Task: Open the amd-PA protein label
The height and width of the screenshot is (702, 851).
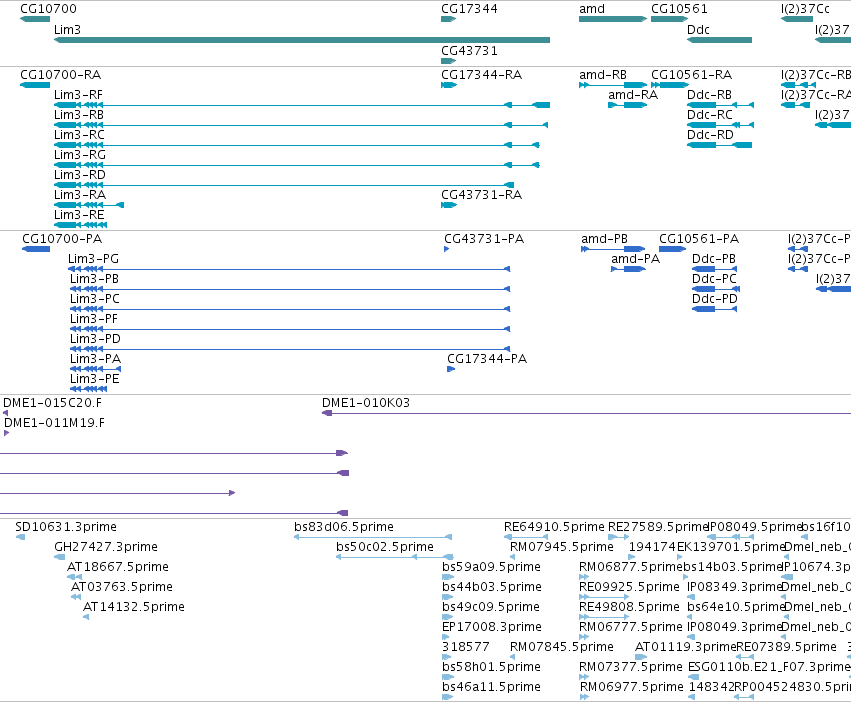Action: (x=636, y=258)
